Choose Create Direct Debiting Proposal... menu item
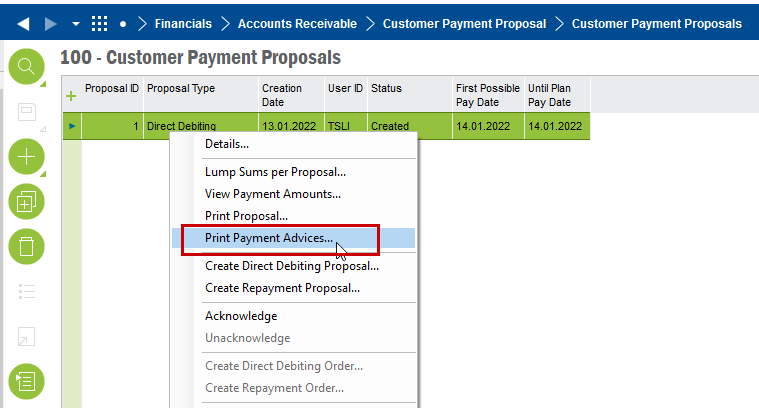This screenshot has width=759, height=408. pyautogui.click(x=294, y=266)
